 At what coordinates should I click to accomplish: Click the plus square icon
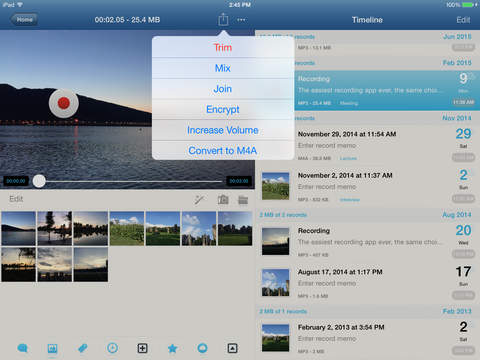click(142, 348)
